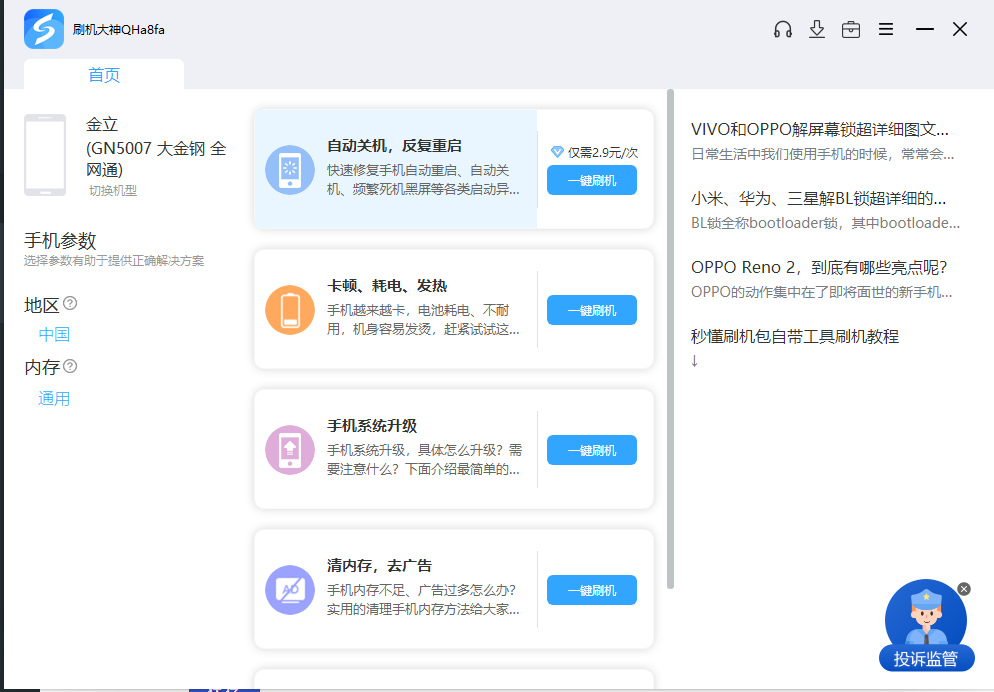Viewport: 994px width, 692px height.
Task: Click 切换机型 to change phone model
Action: pos(113,191)
